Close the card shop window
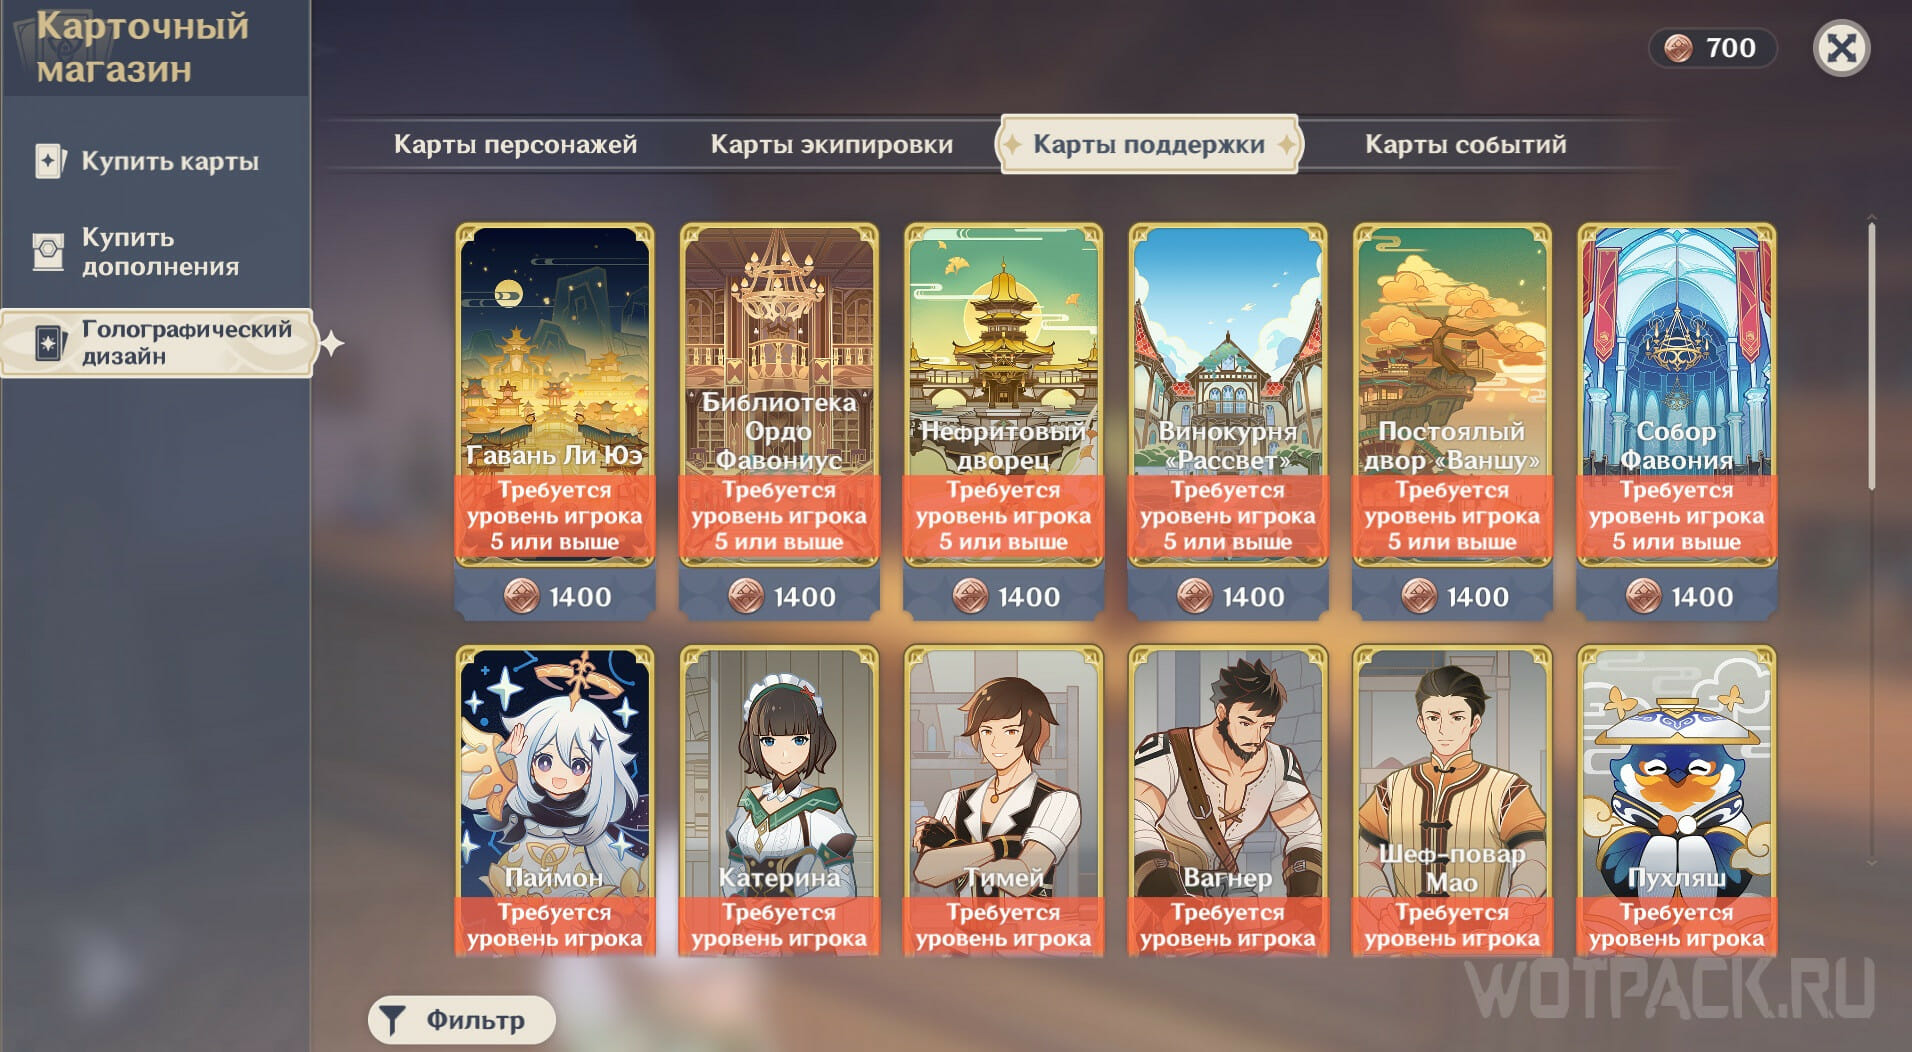This screenshot has width=1912, height=1052. coord(1840,47)
